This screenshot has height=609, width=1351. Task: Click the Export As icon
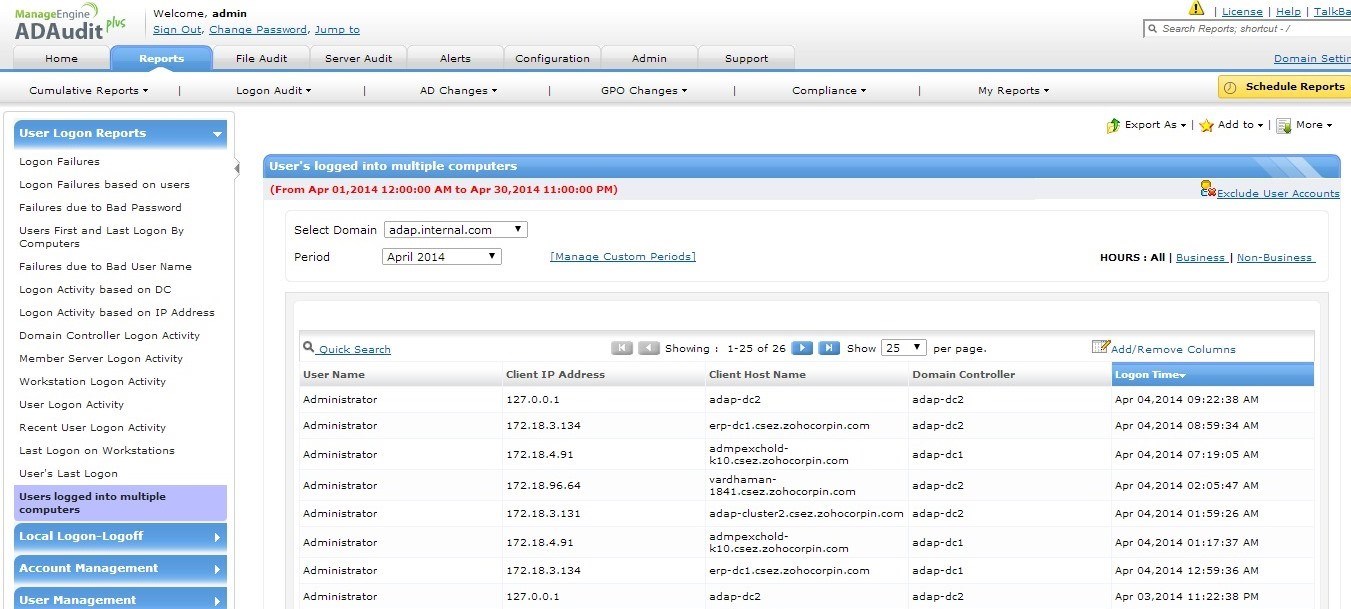click(1113, 126)
